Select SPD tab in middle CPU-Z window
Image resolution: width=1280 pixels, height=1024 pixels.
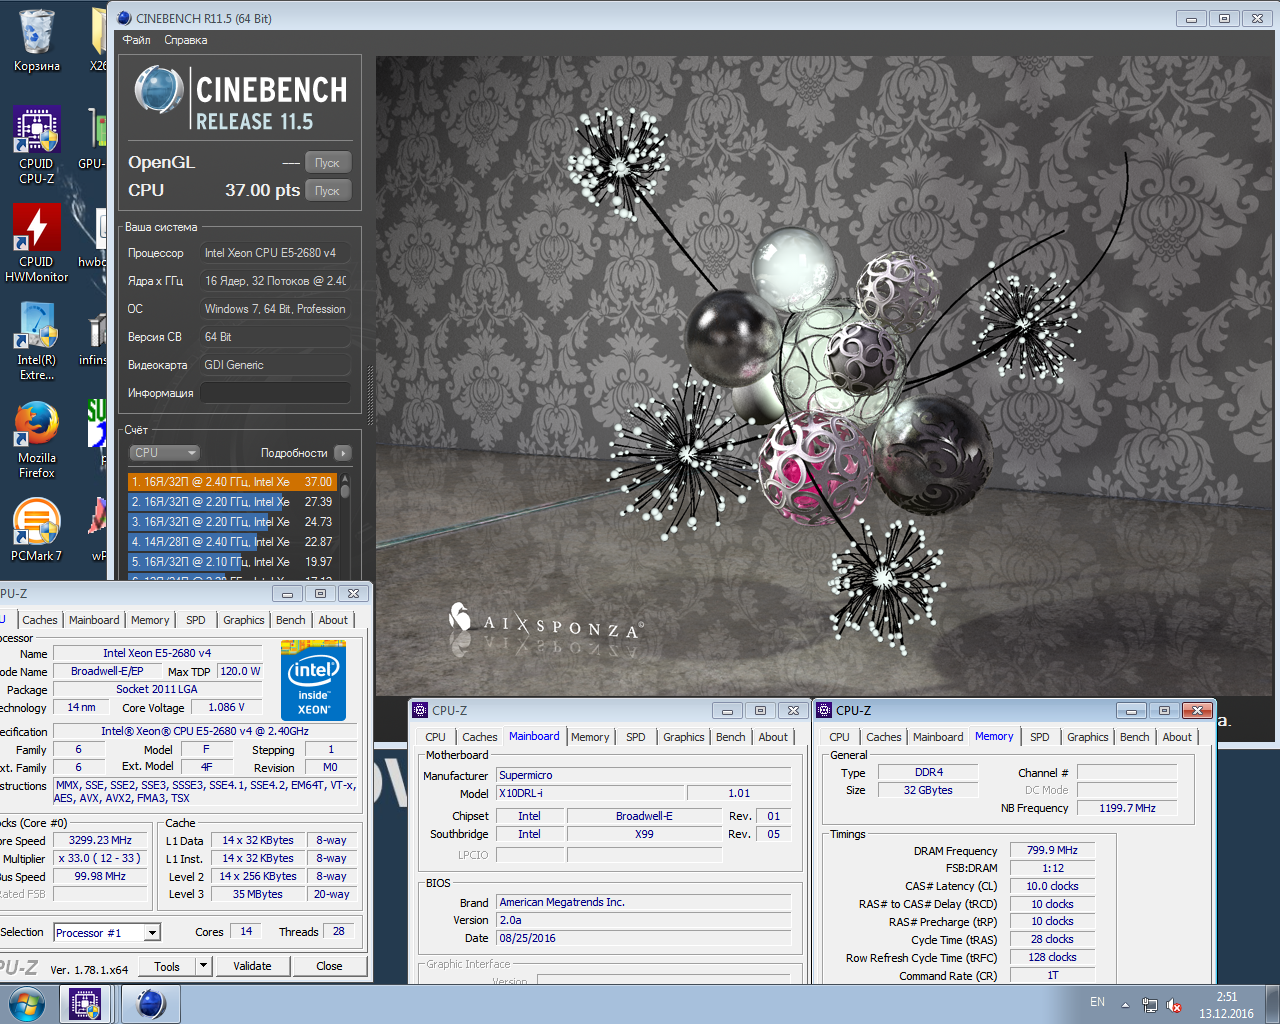coord(636,737)
